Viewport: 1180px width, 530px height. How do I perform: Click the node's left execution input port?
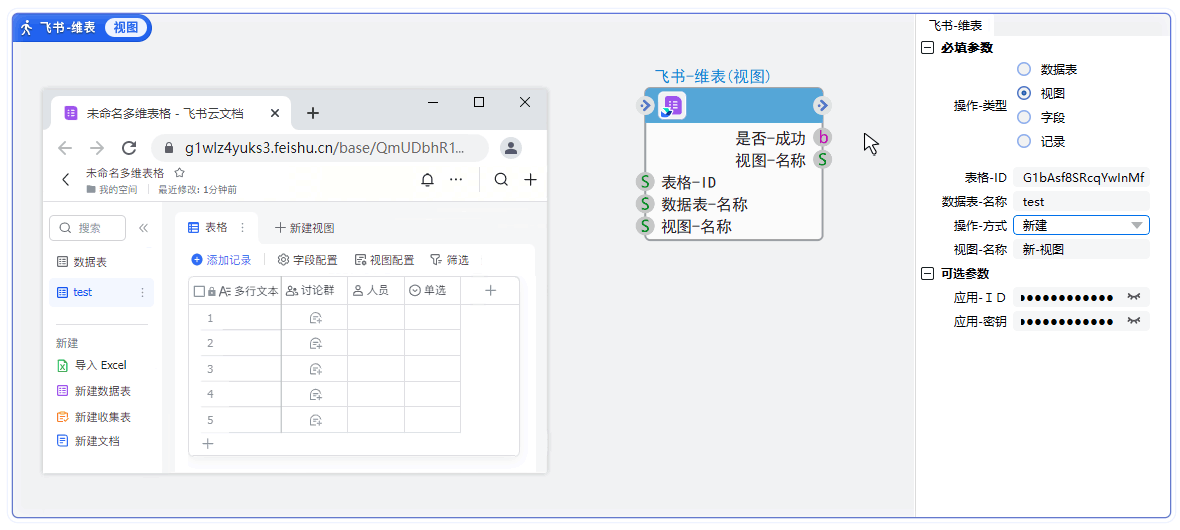click(x=645, y=105)
